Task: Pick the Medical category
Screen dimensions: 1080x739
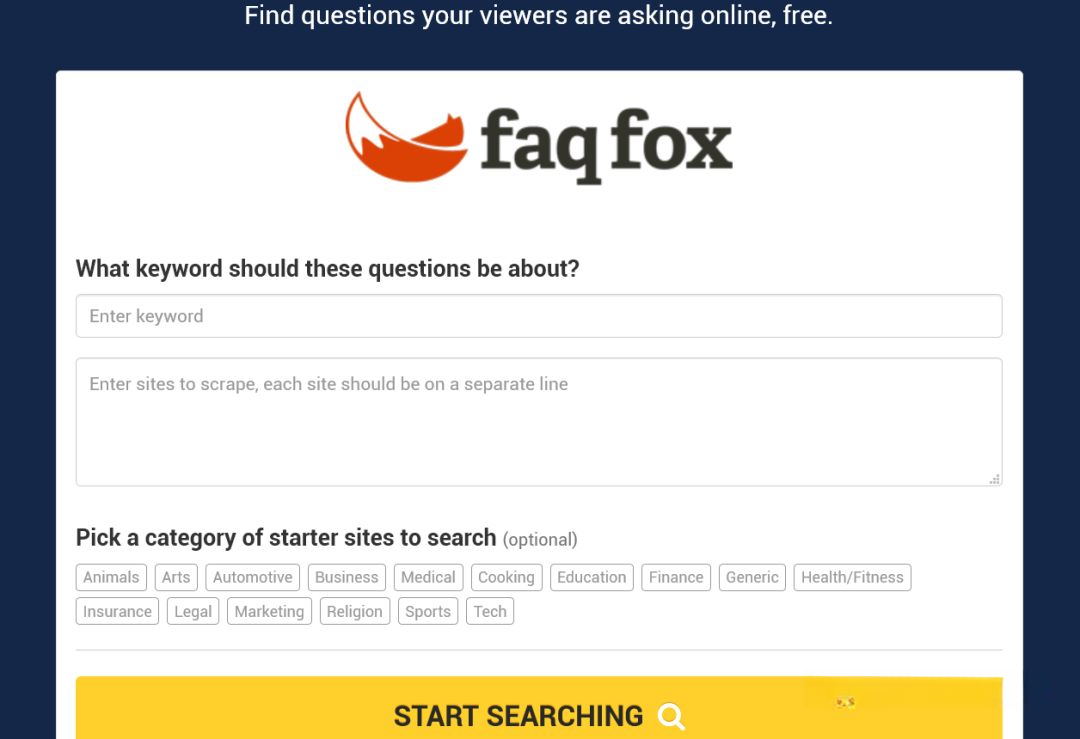Action: click(428, 577)
